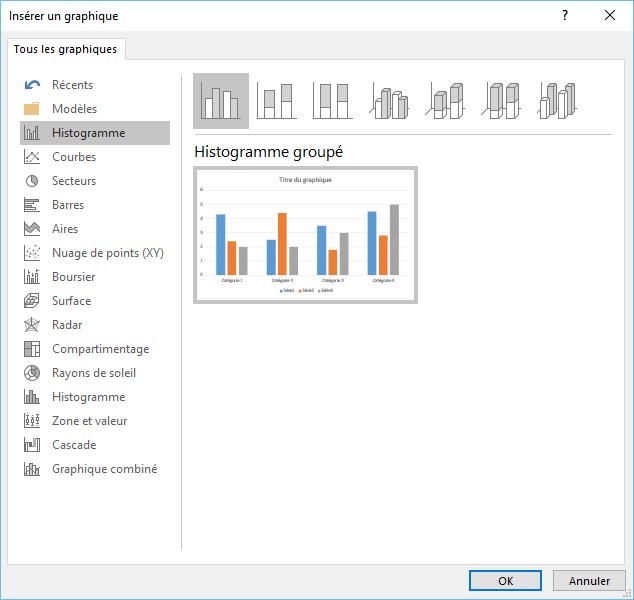This screenshot has width=634, height=600.
Task: Select Graphique combiné chart type
Action: (x=104, y=469)
